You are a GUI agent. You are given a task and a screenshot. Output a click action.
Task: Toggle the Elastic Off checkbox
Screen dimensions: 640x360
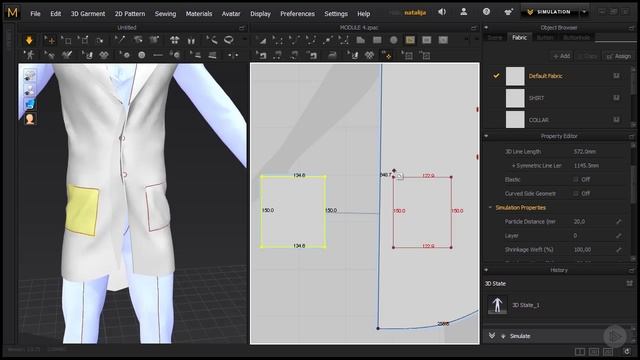tap(576, 179)
